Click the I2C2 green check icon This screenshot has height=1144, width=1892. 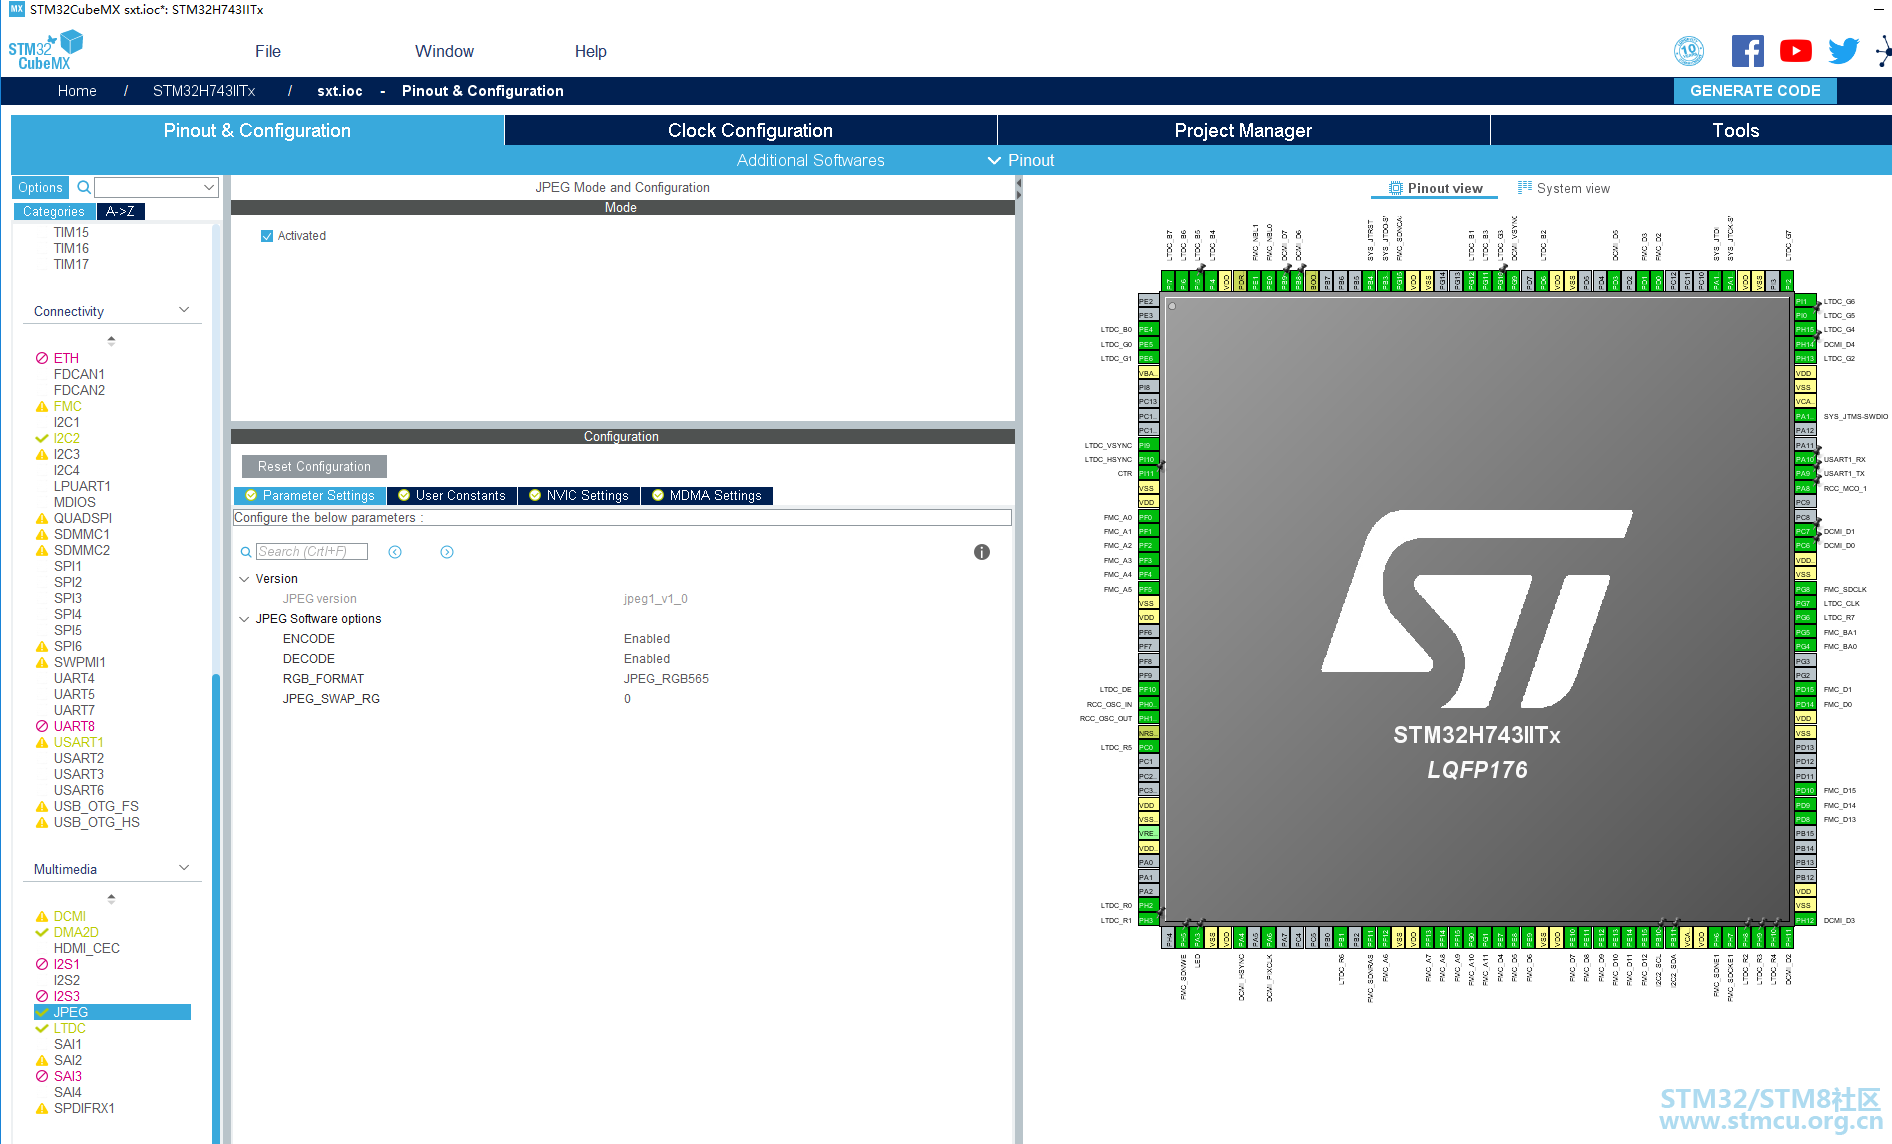[42, 438]
